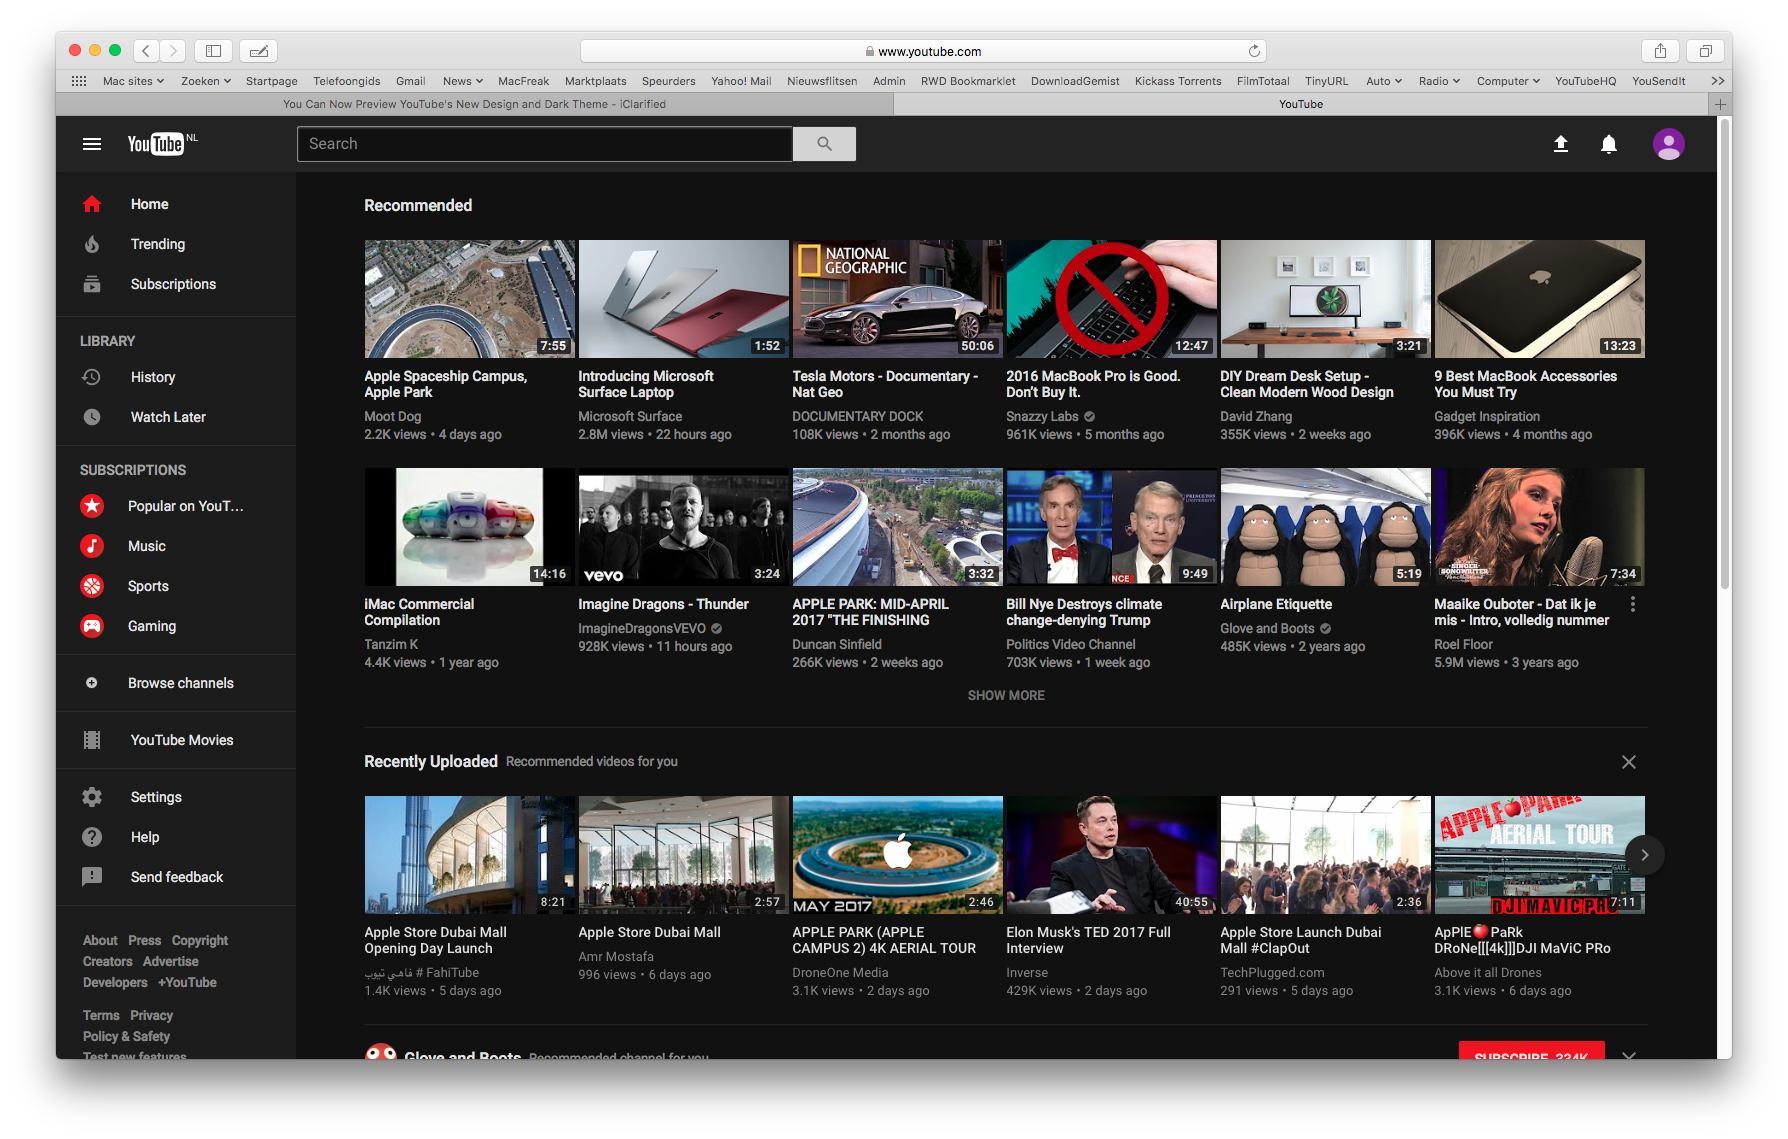Open the About footer link

click(100, 940)
